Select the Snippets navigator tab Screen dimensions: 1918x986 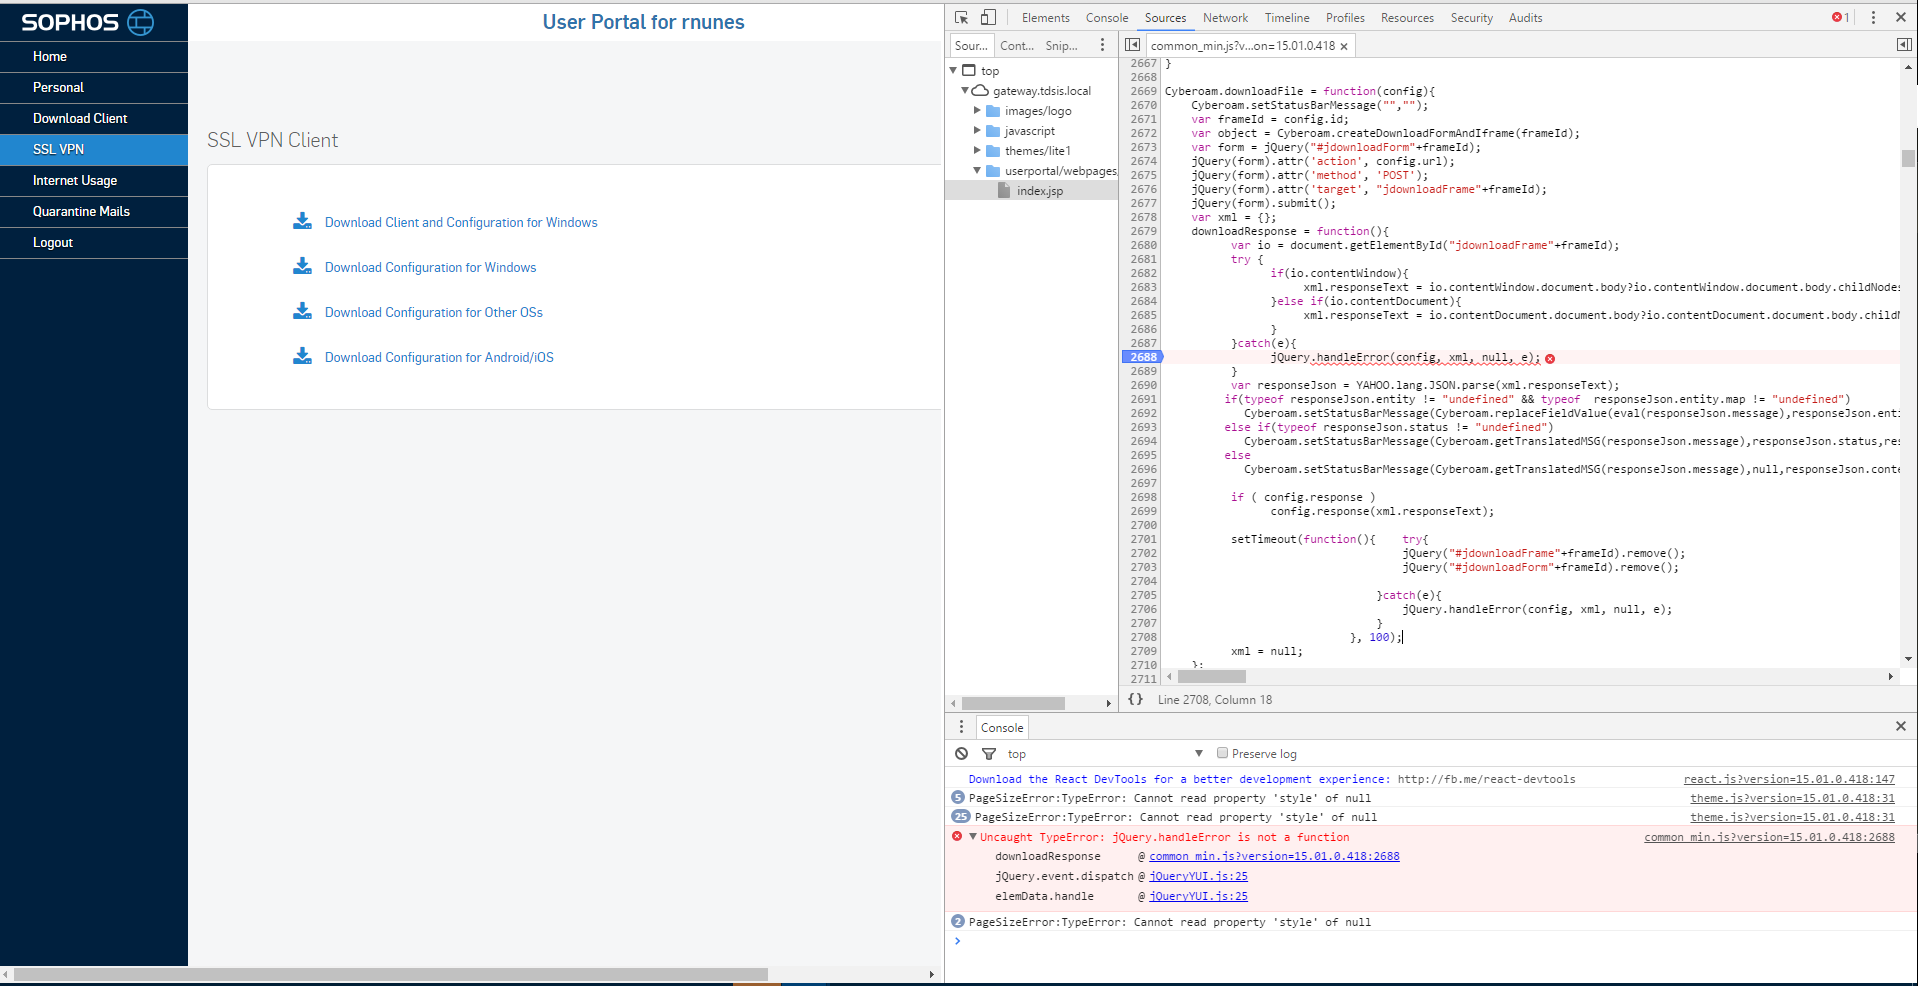coord(1061,46)
